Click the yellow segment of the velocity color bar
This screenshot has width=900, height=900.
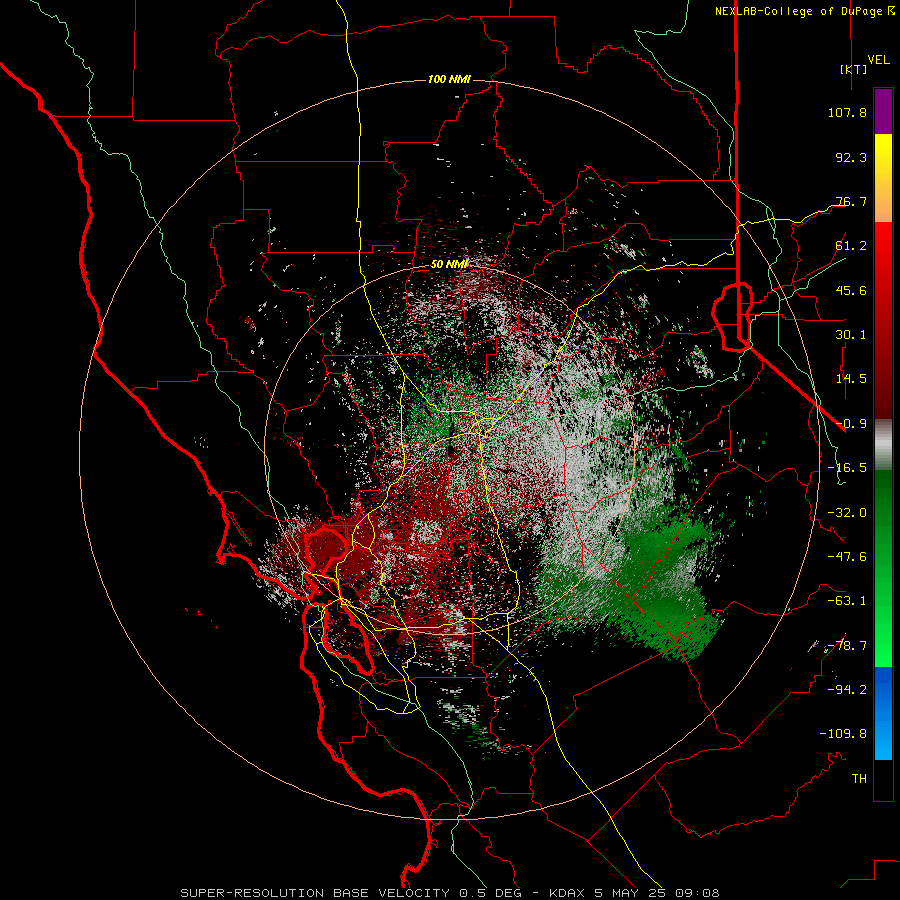pyautogui.click(x=883, y=158)
